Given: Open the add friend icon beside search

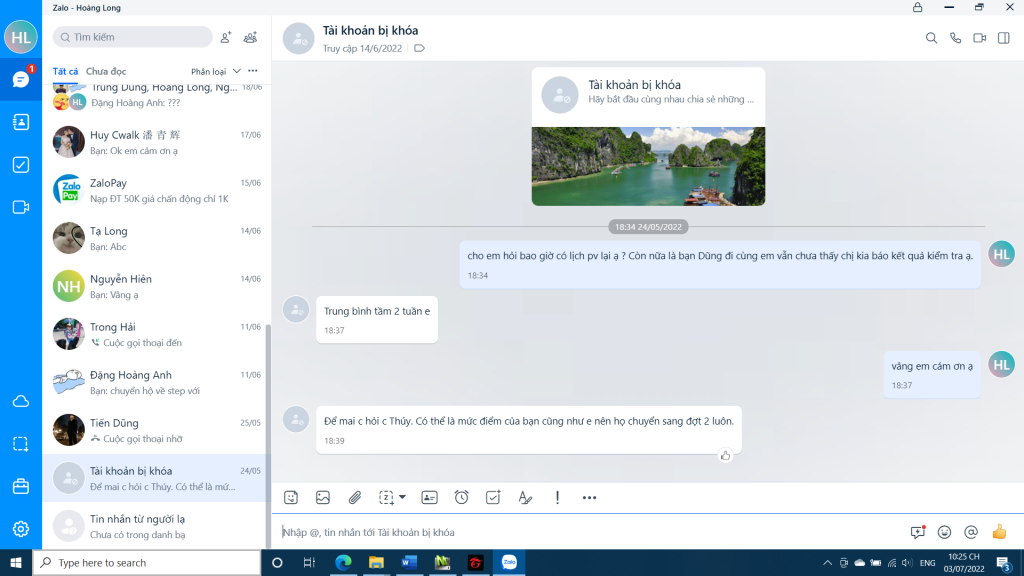Looking at the screenshot, I should pos(226,37).
